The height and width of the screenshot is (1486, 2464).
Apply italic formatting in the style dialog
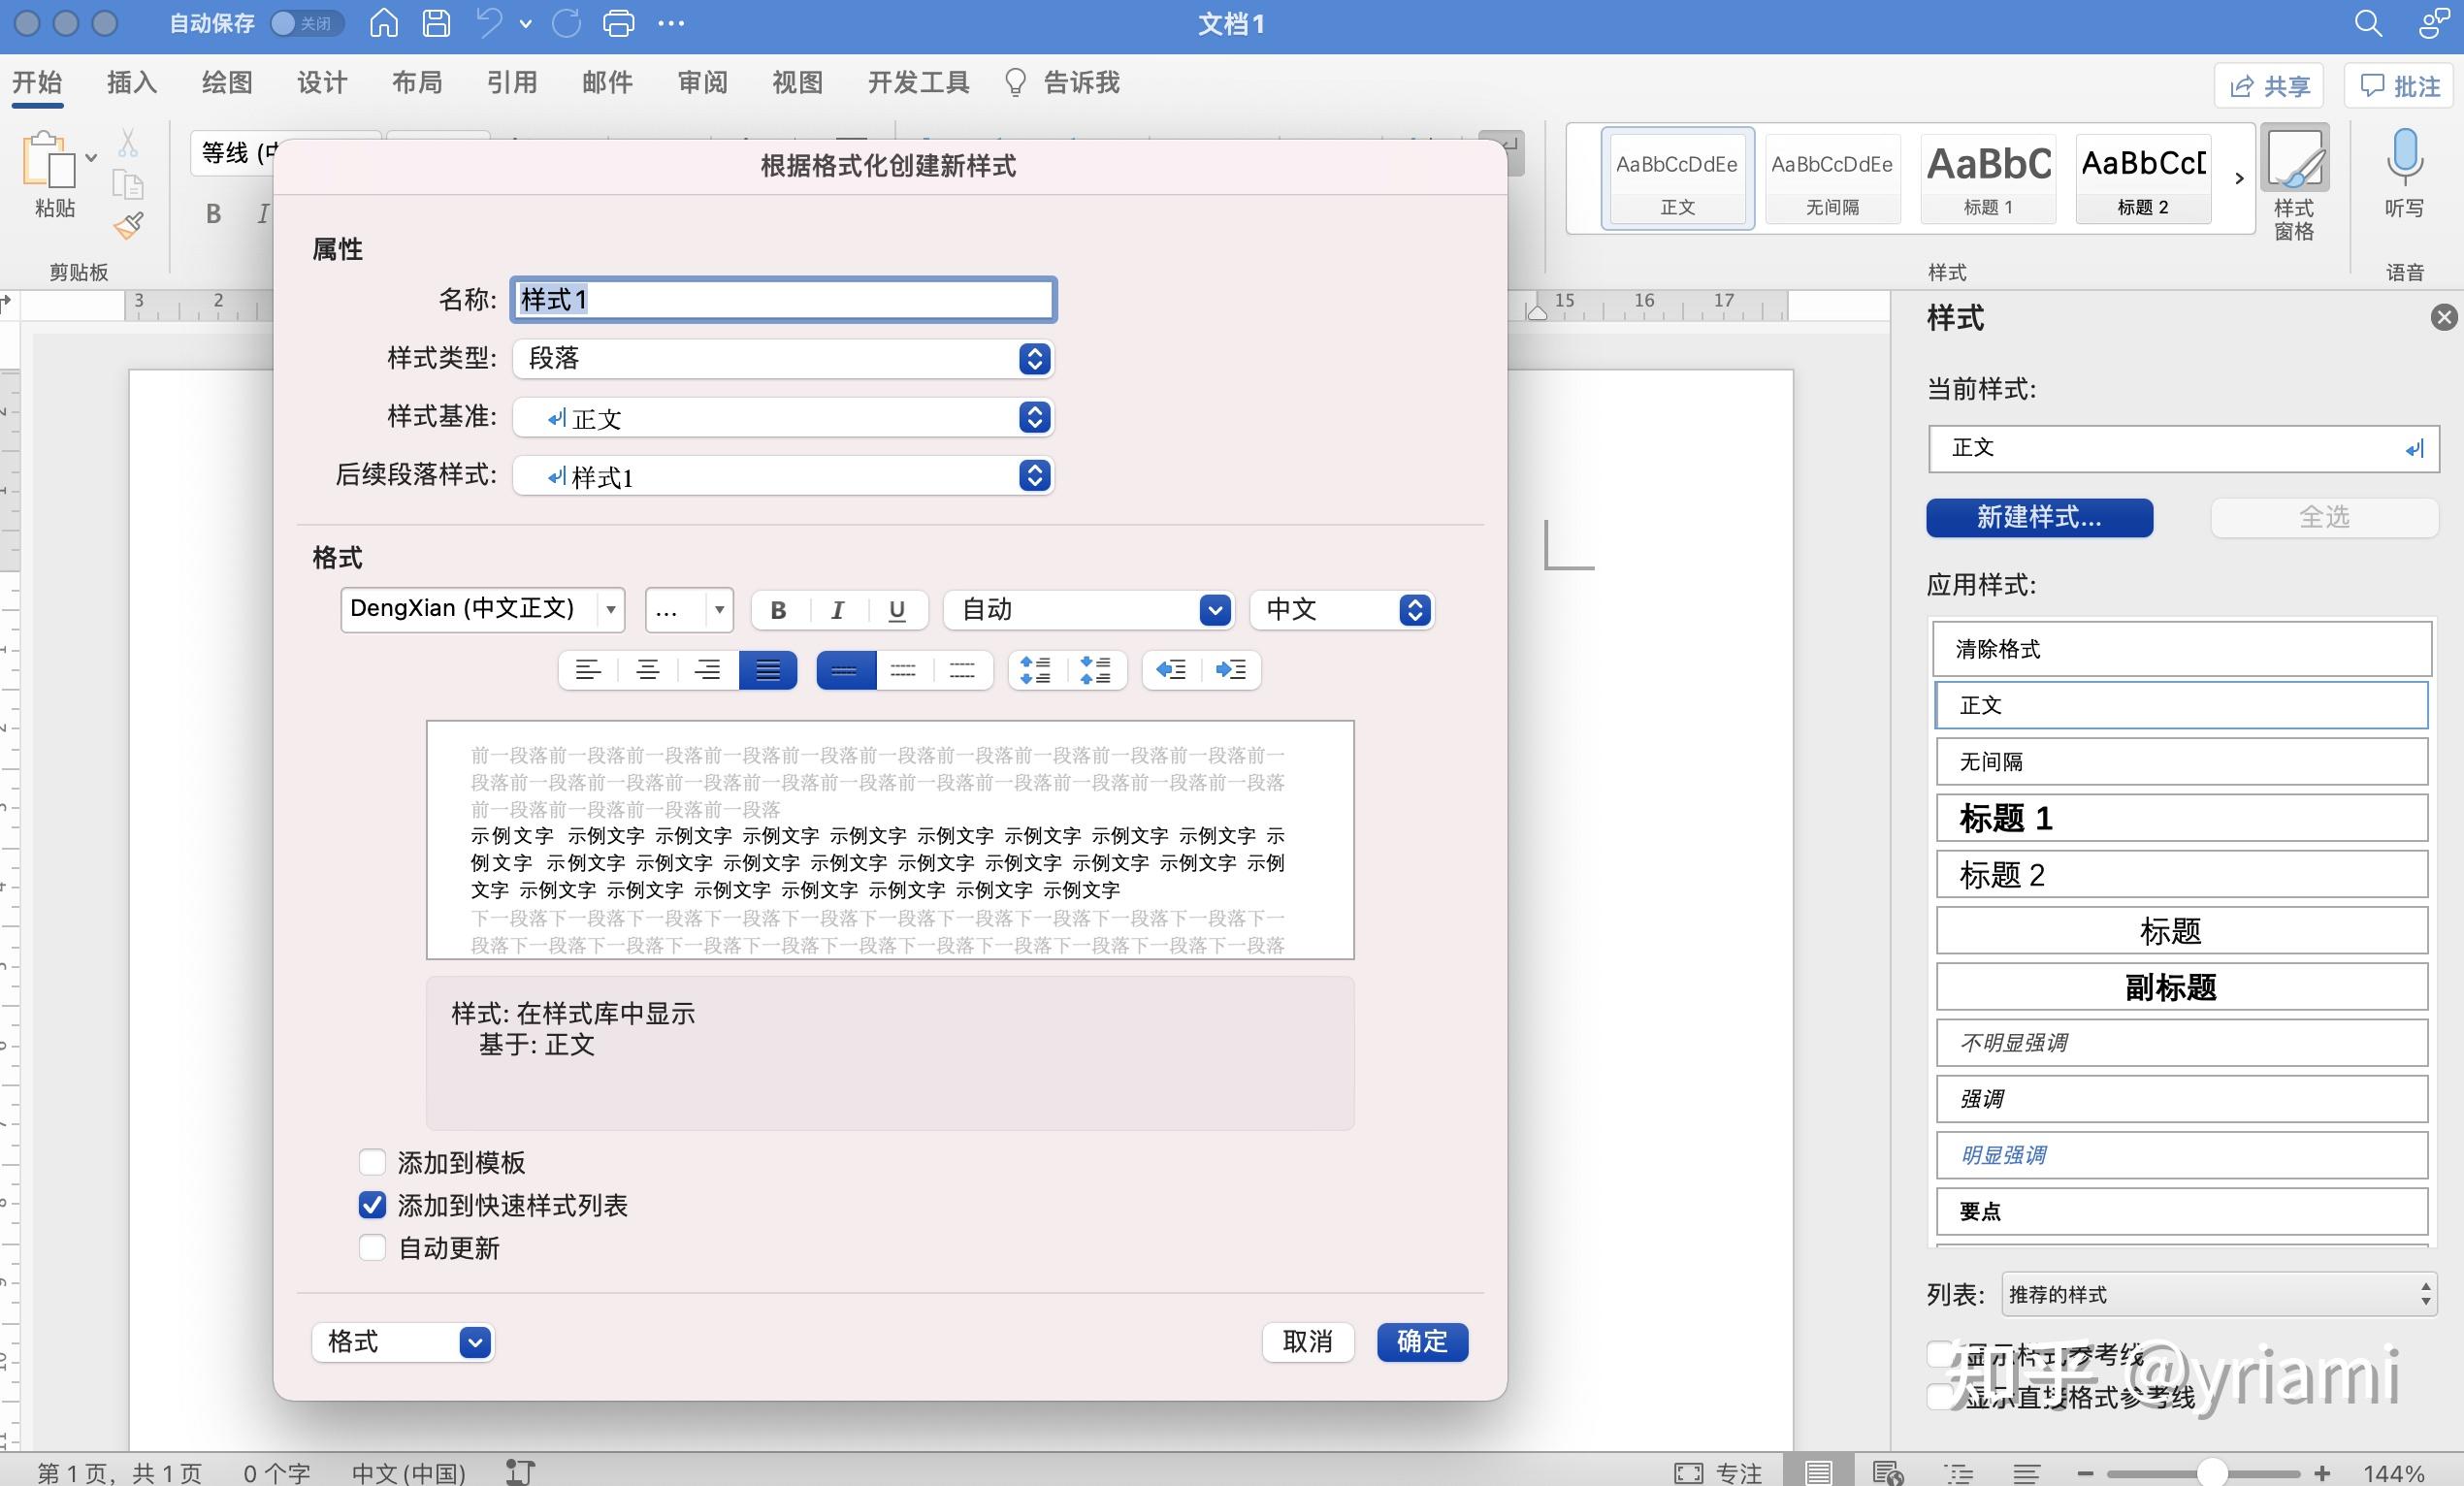[x=837, y=610]
